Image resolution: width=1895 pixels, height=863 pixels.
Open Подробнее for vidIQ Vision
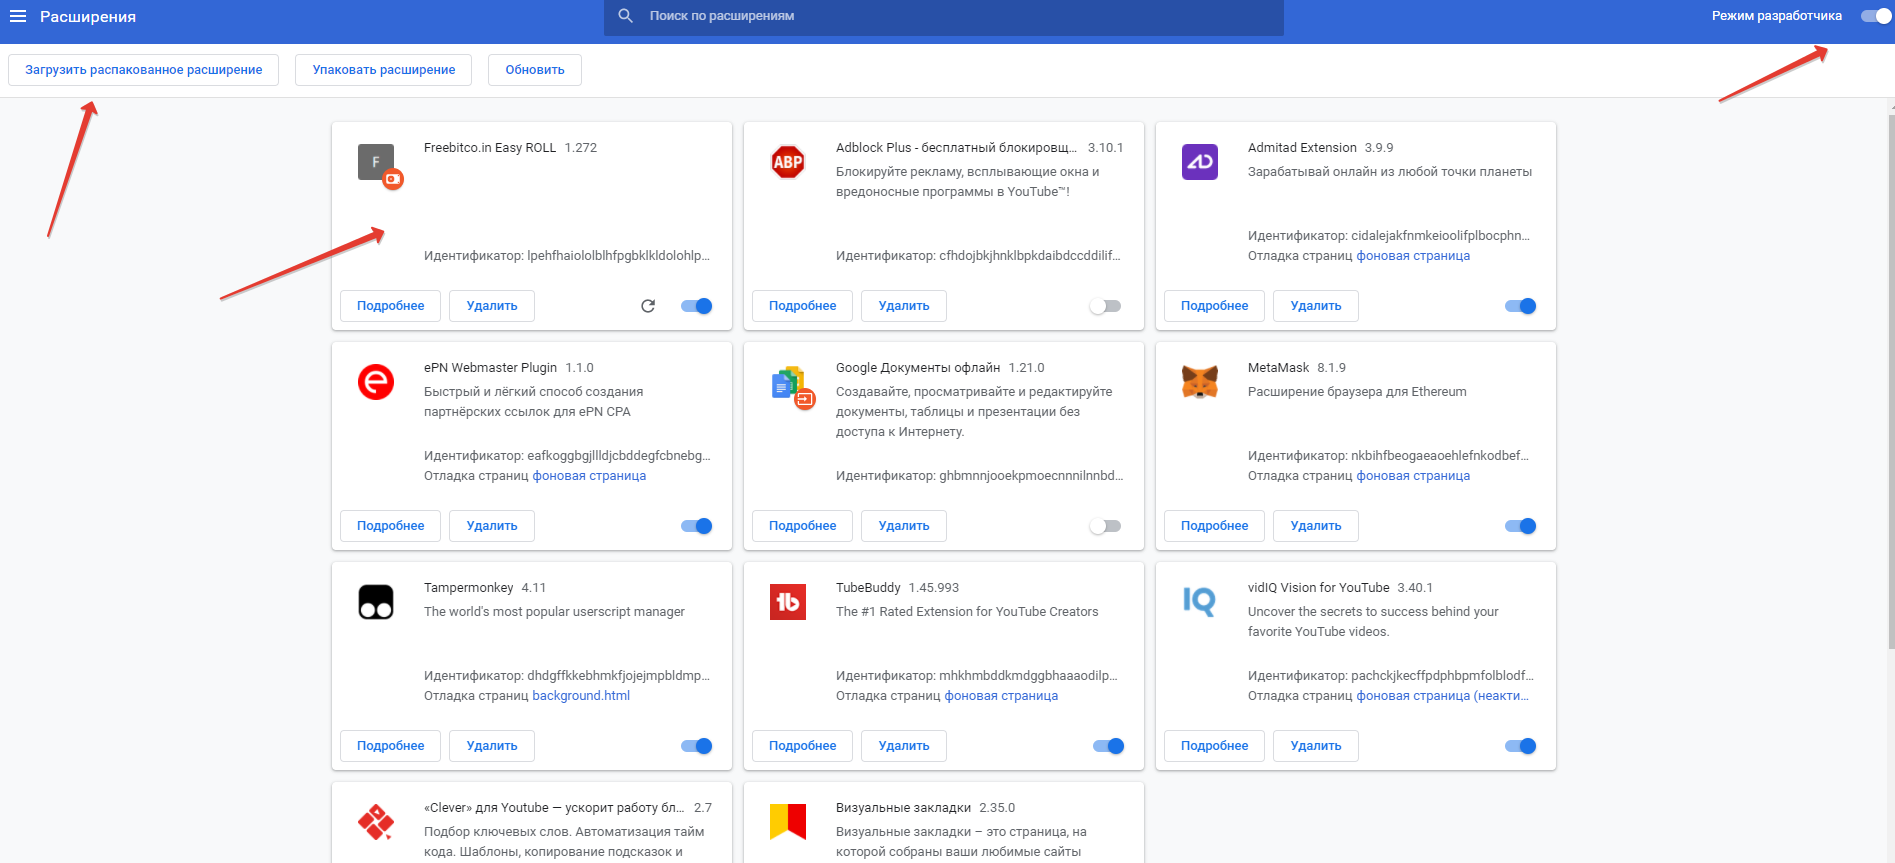[1215, 746]
